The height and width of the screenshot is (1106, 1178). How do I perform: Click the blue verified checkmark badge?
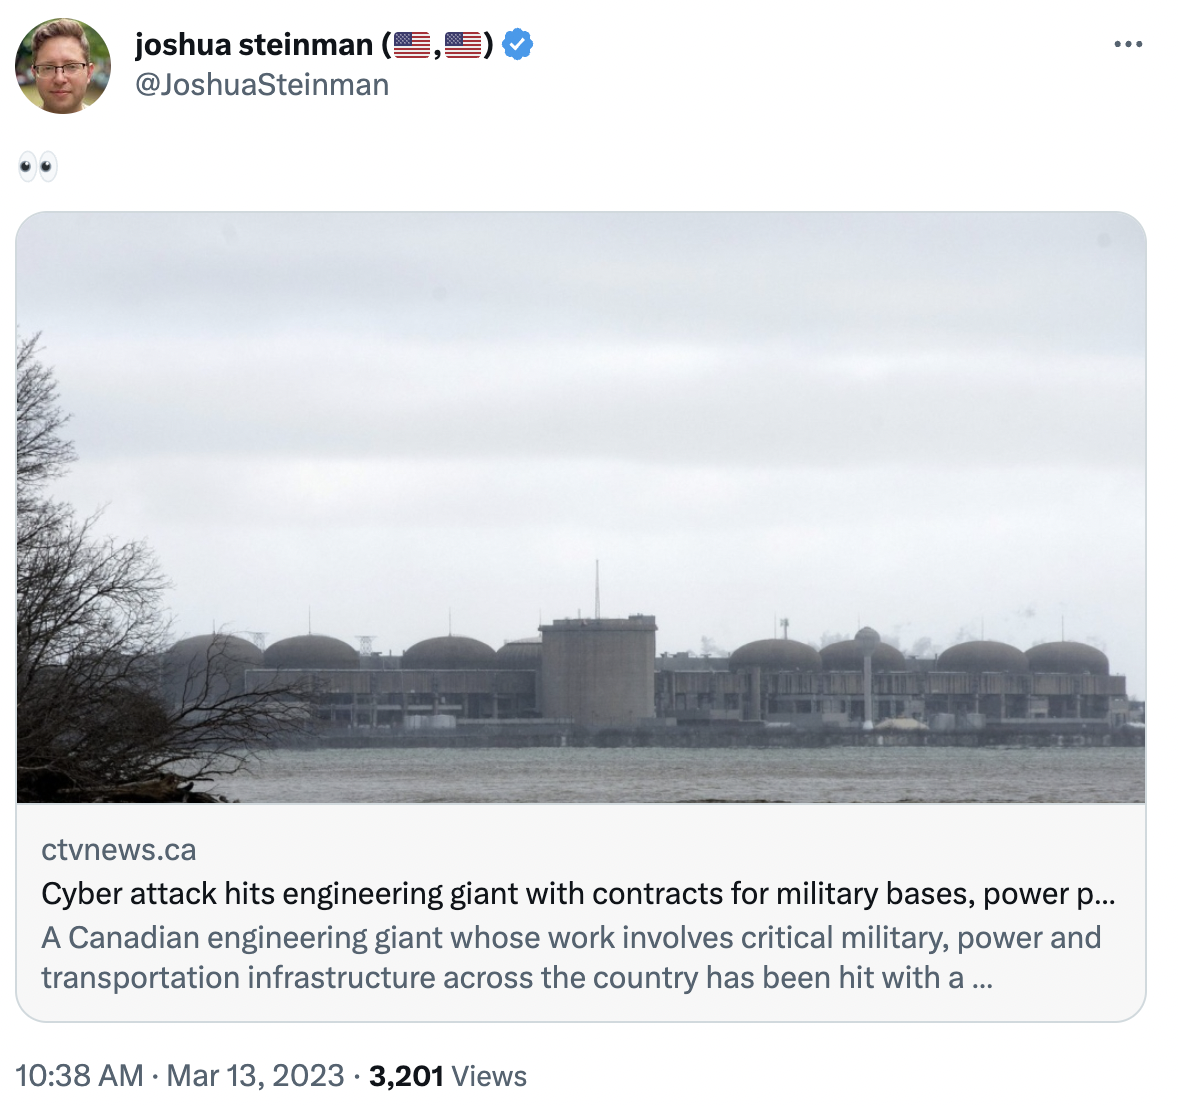tap(517, 45)
